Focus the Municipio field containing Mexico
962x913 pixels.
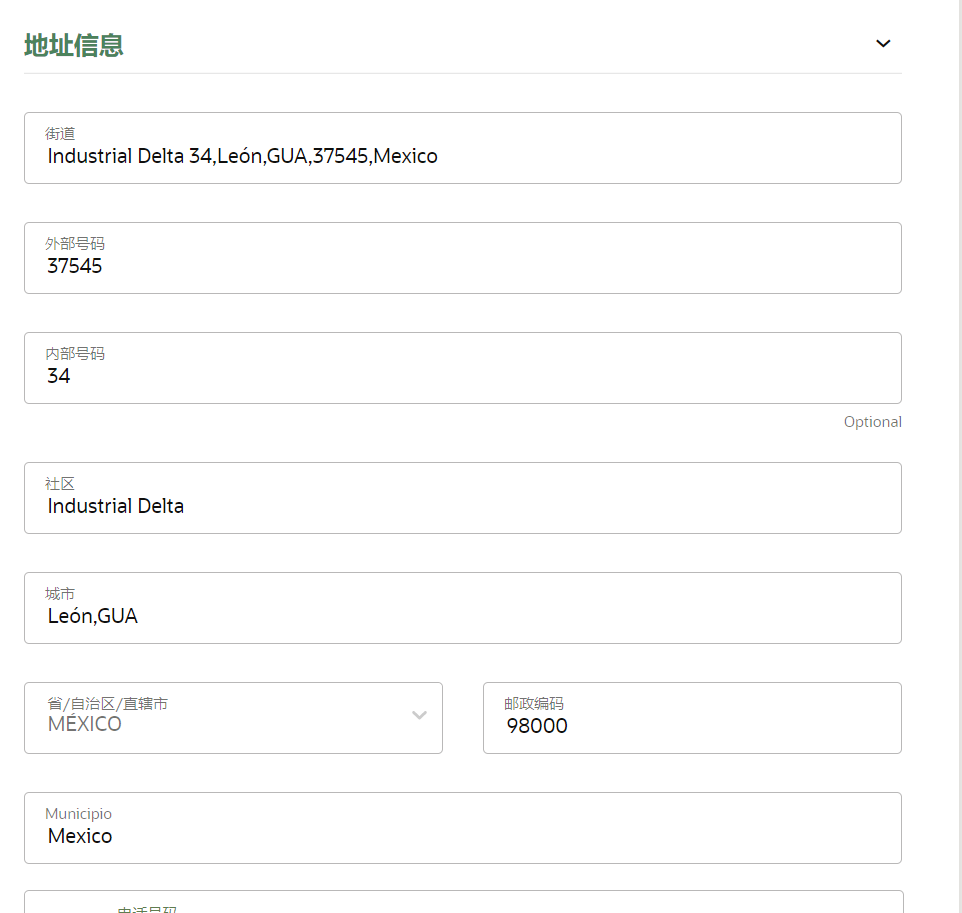coord(462,836)
